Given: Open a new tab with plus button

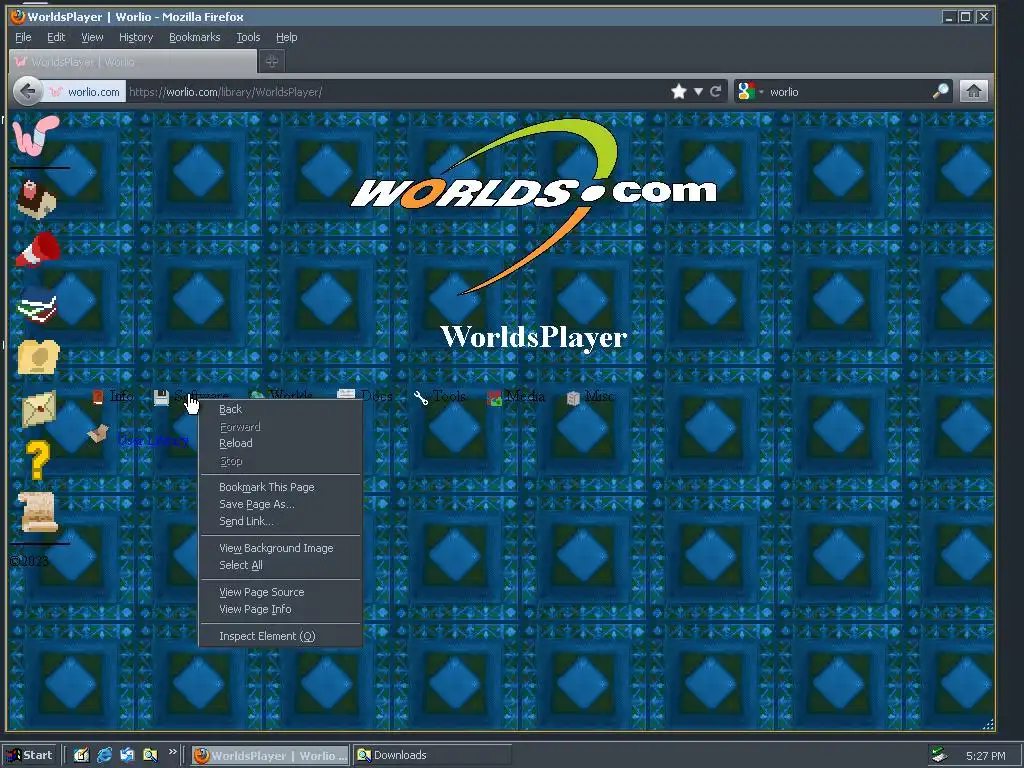Looking at the screenshot, I should (x=272, y=61).
